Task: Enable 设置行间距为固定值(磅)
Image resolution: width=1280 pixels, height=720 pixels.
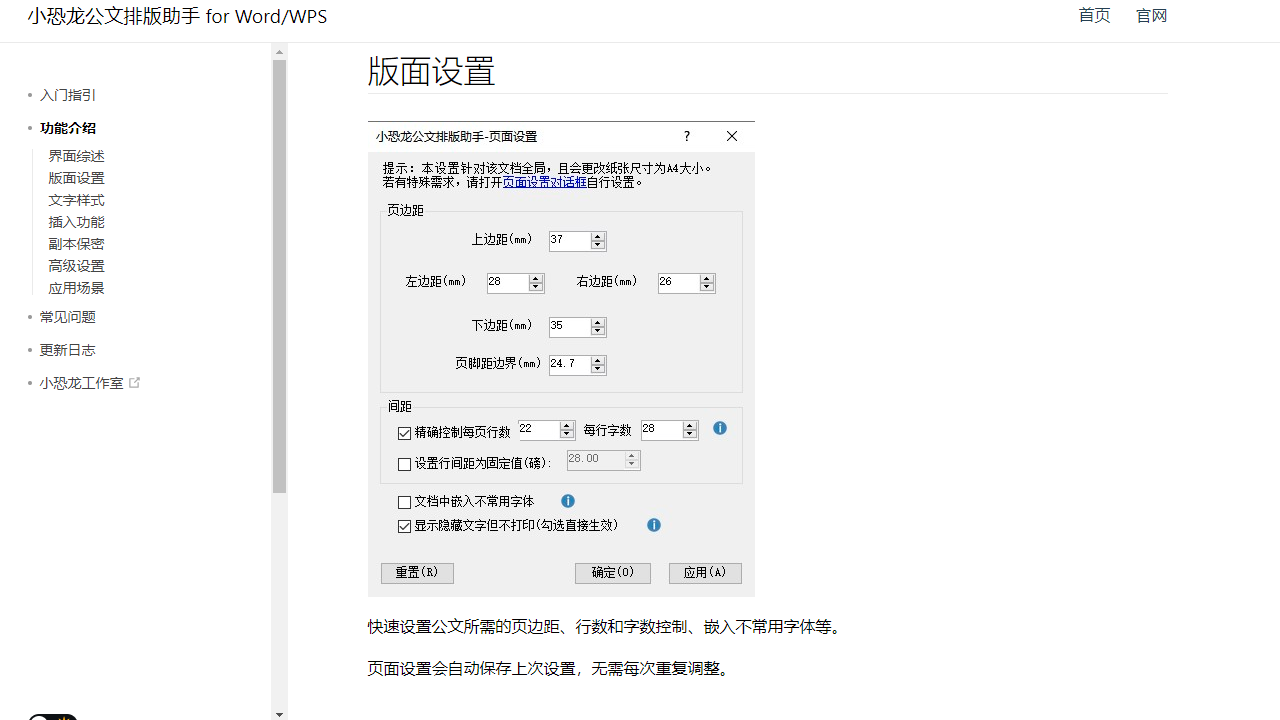Action: tap(404, 464)
